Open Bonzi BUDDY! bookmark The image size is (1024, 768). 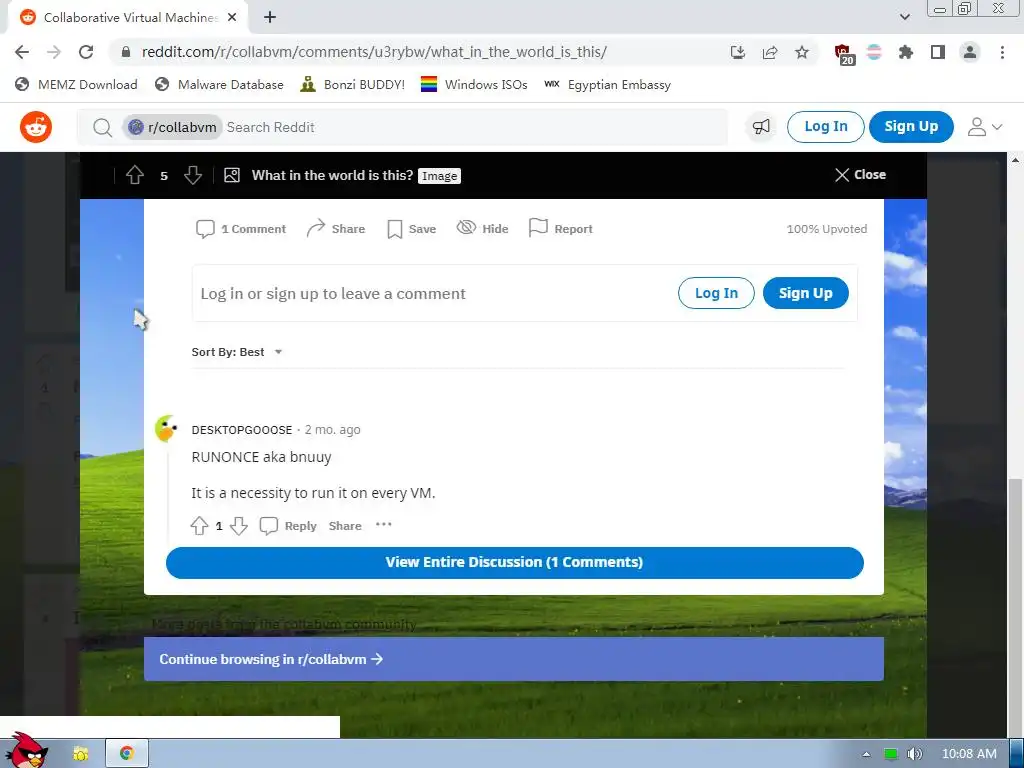pos(353,84)
